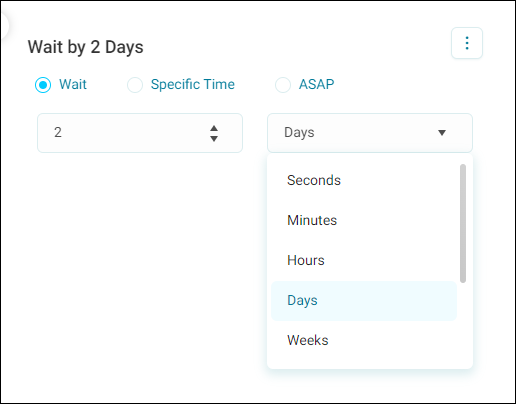Click the stepper down arrow for wait value
The image size is (516, 404).
(x=214, y=138)
